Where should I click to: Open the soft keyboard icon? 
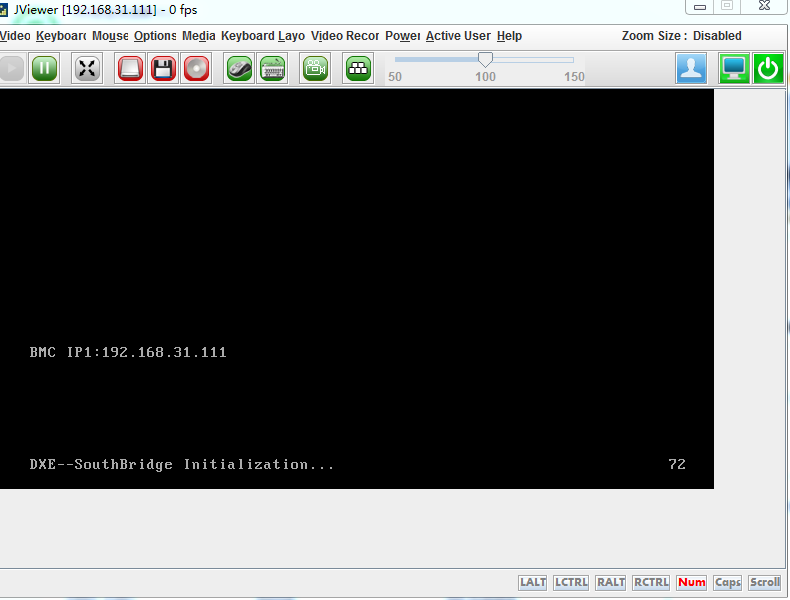(272, 69)
